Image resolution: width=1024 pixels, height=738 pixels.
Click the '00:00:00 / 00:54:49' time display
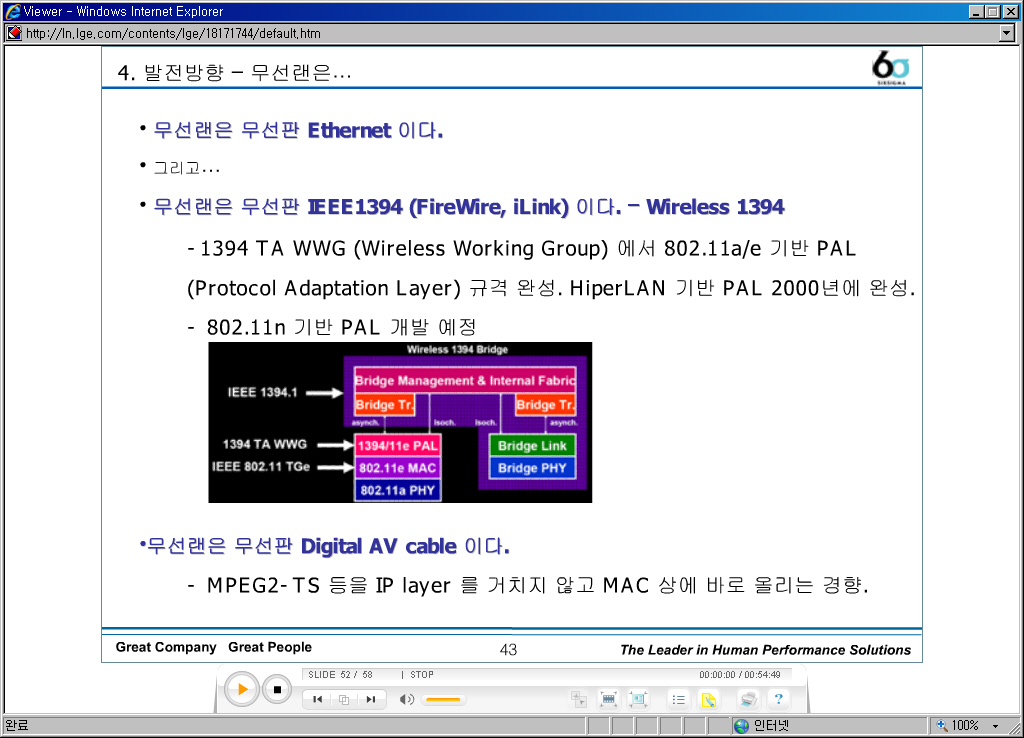click(x=740, y=675)
